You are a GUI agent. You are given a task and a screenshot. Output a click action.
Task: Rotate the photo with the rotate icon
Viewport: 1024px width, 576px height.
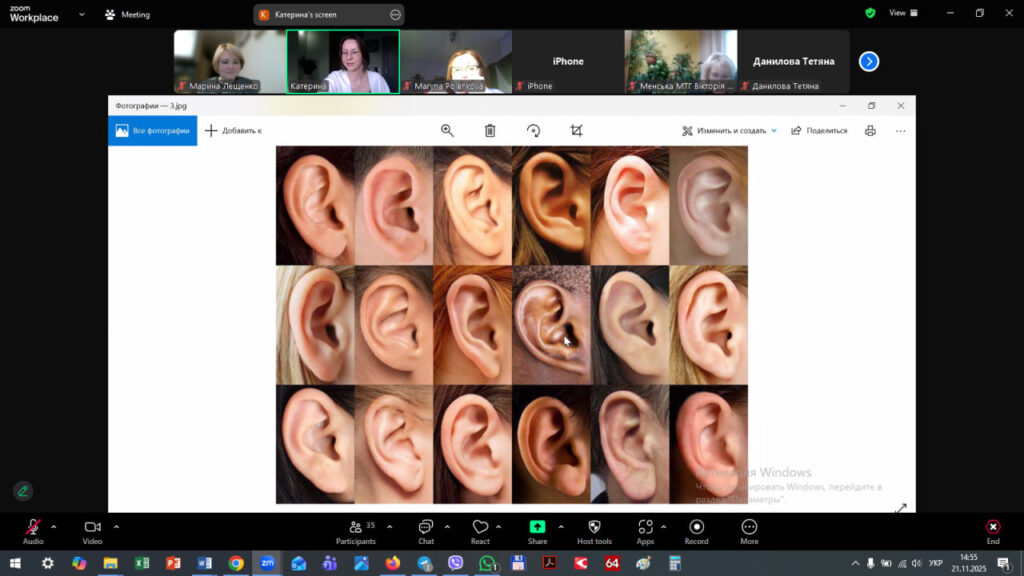533,131
